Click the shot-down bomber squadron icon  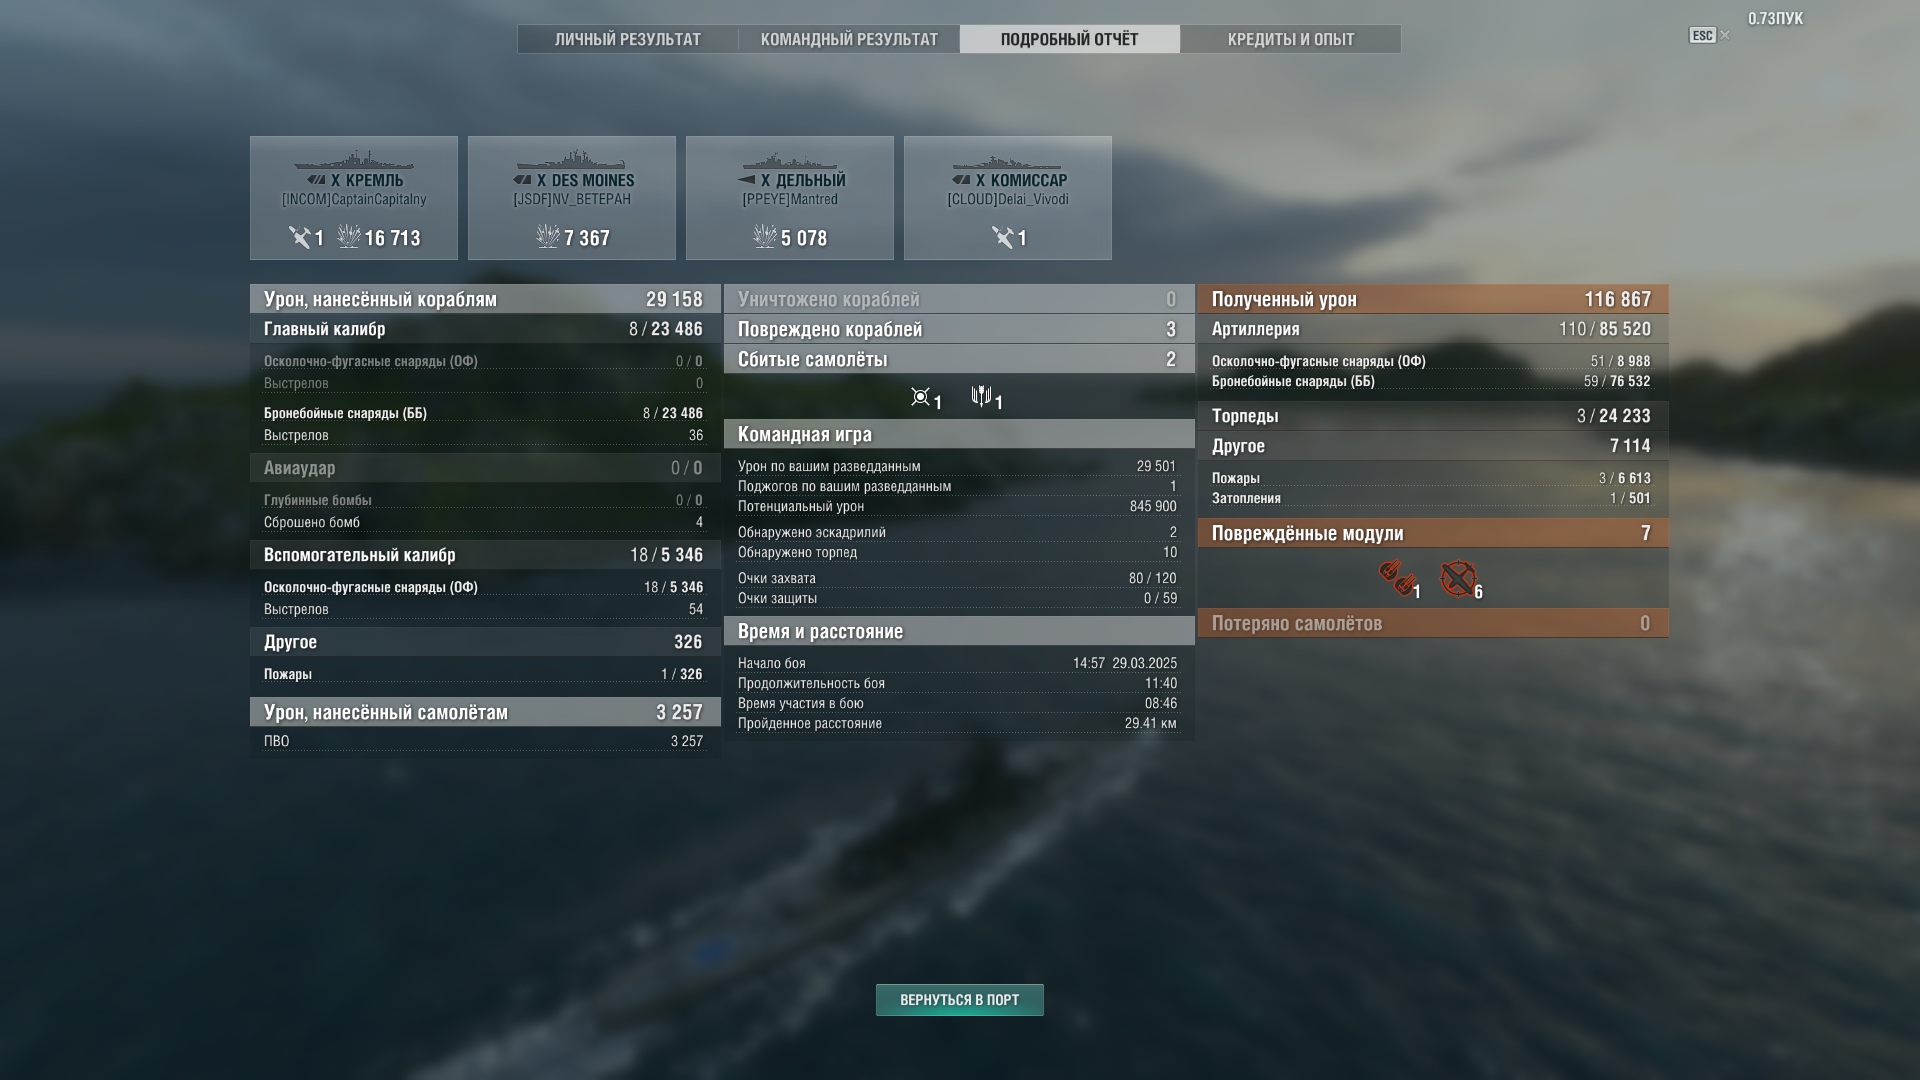pyautogui.click(x=981, y=397)
